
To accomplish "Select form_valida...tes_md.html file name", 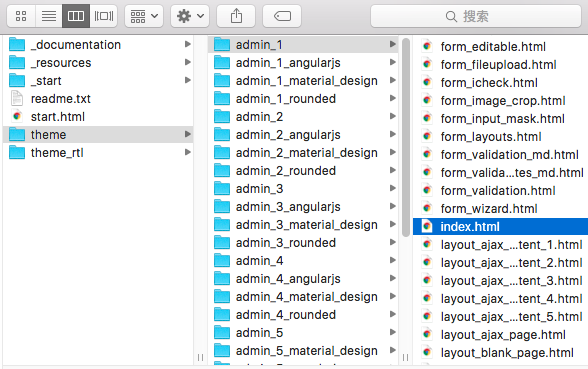I will (x=512, y=173).
